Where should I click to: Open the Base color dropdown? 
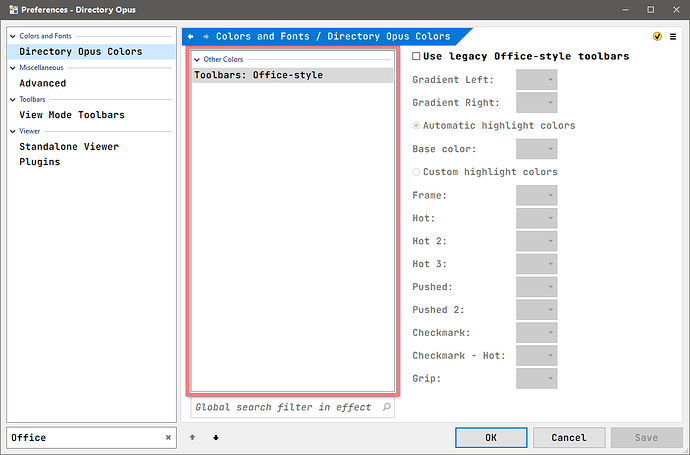coord(536,149)
